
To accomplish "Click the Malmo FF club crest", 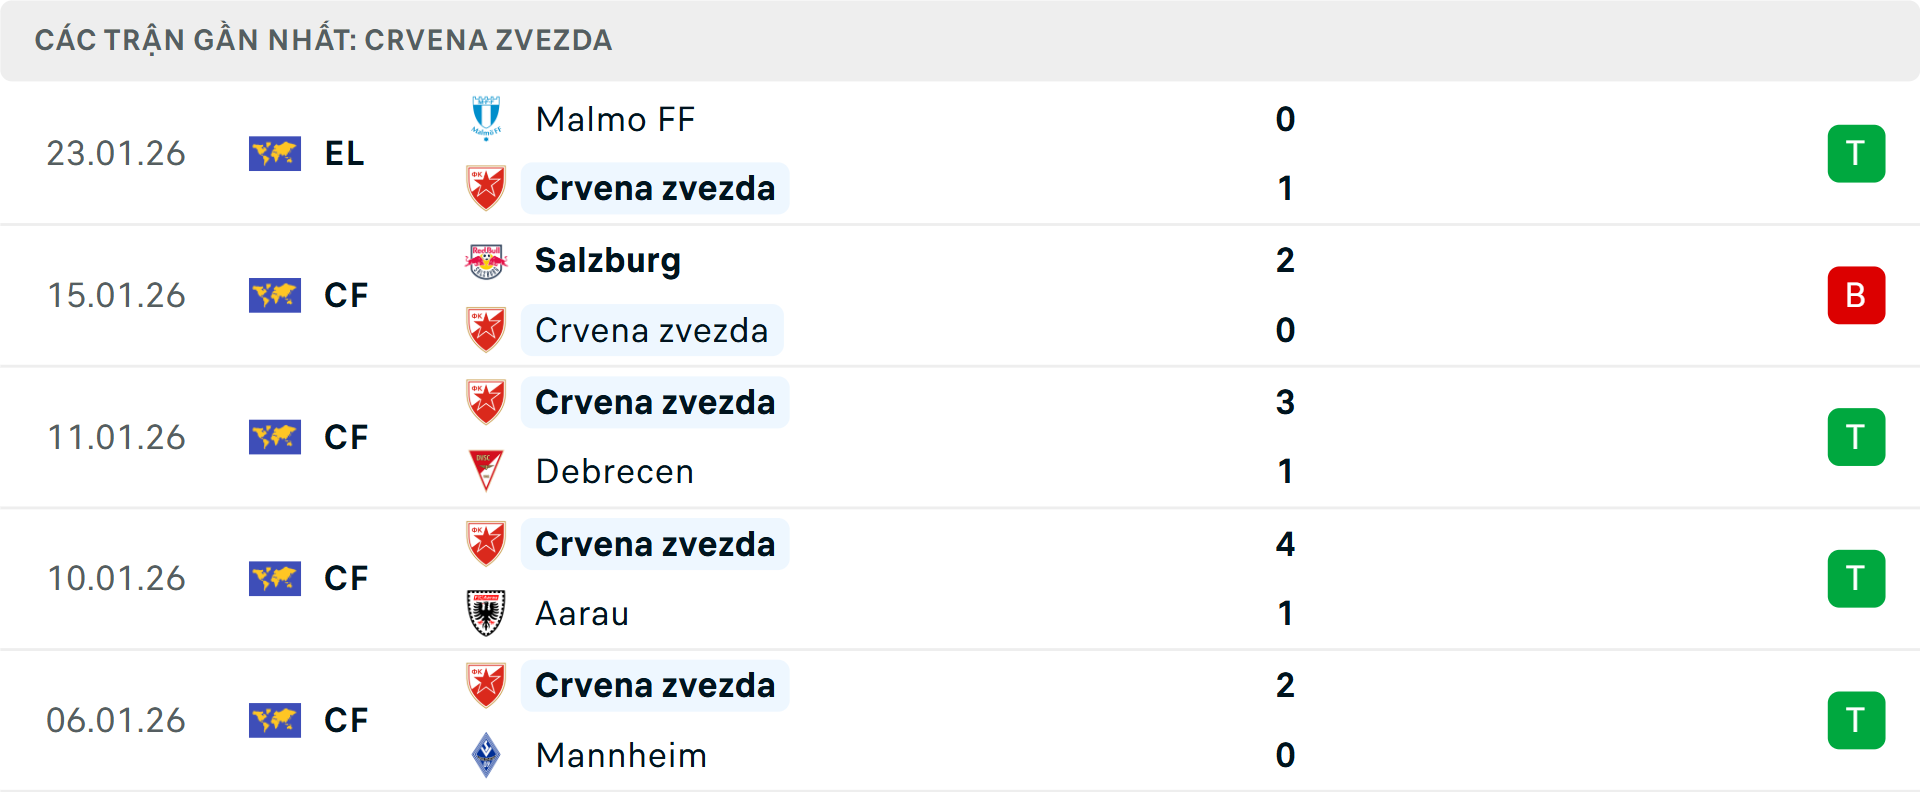I will 487,119.
